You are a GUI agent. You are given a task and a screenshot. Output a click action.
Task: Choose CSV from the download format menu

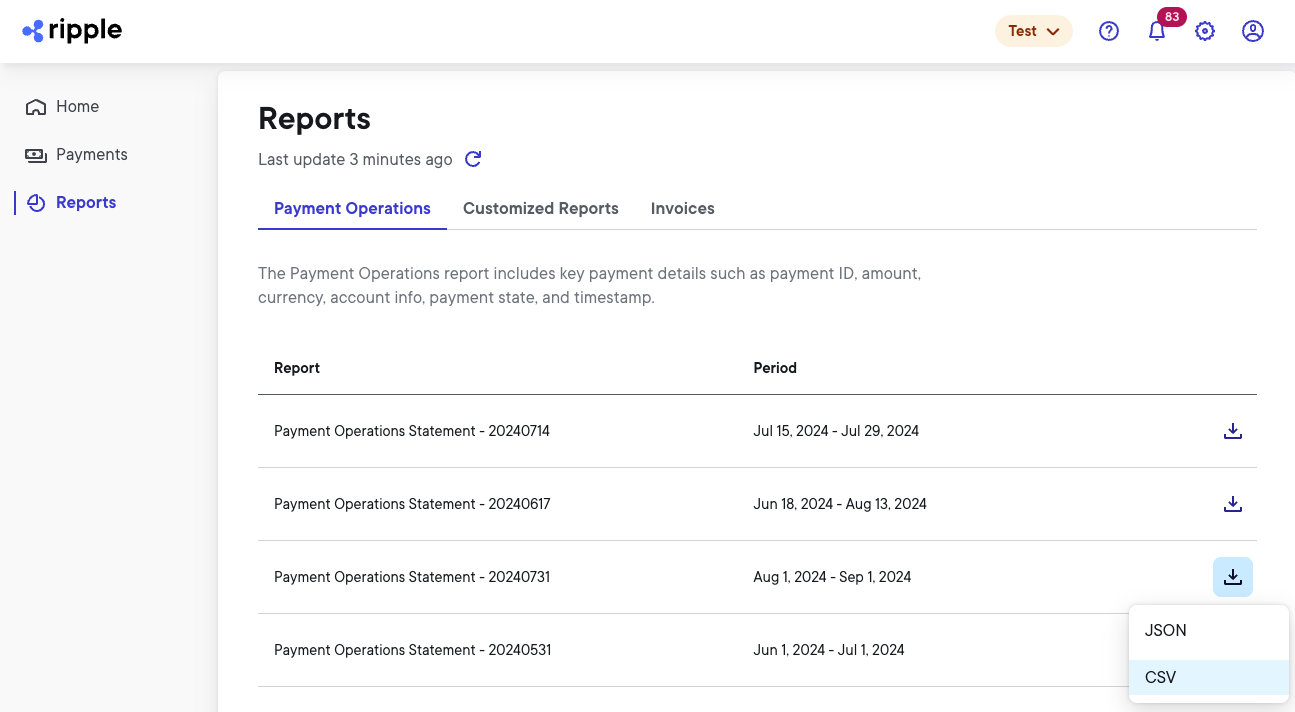tap(1160, 677)
